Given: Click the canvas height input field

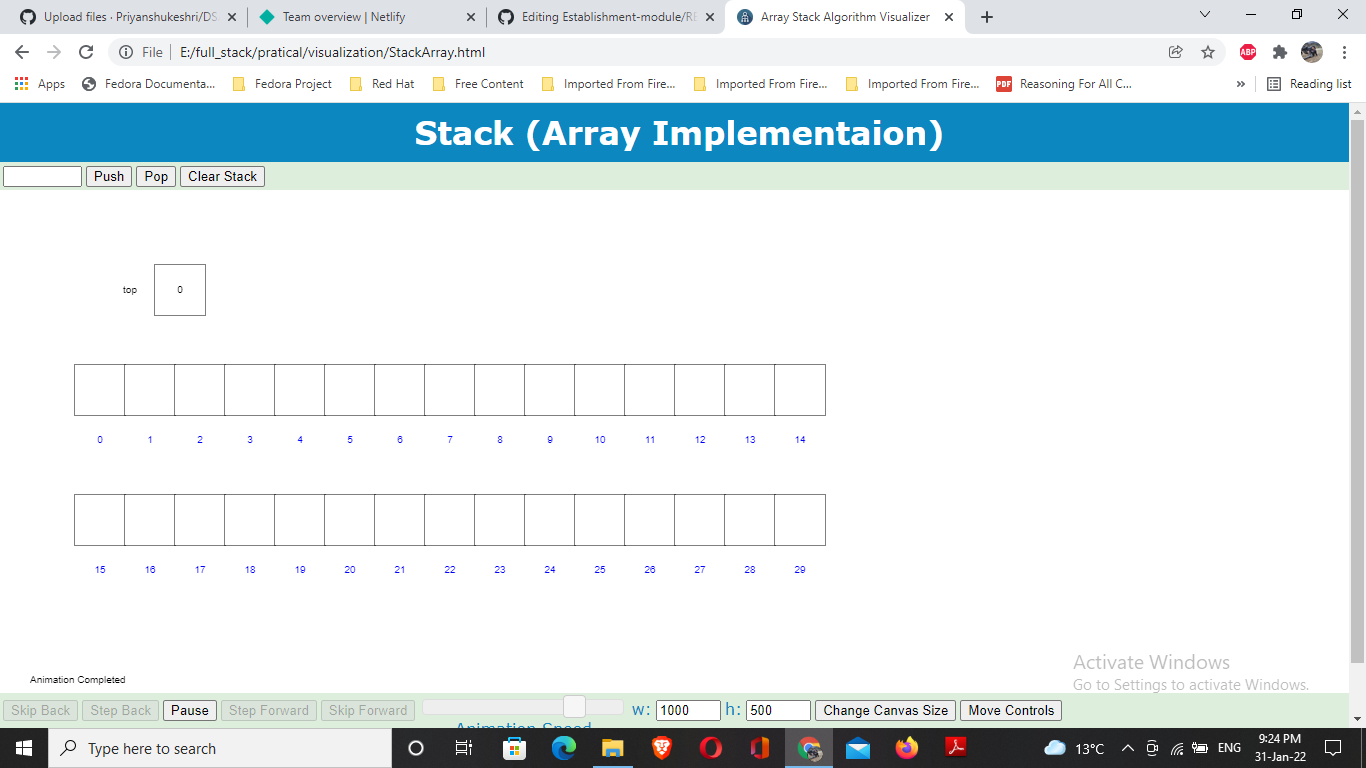Looking at the screenshot, I should [x=778, y=710].
